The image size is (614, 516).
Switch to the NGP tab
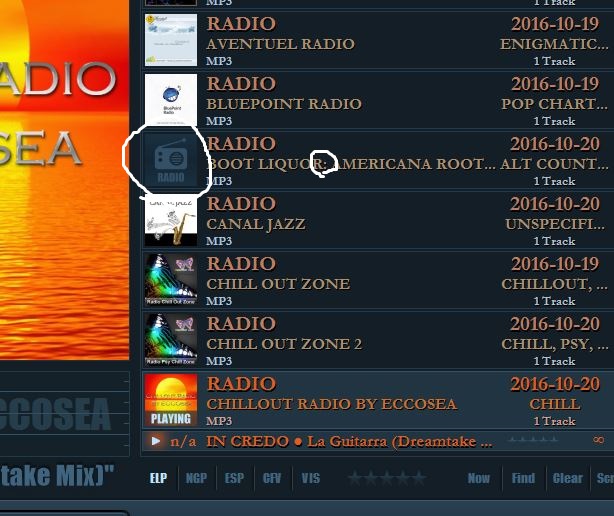click(x=196, y=478)
